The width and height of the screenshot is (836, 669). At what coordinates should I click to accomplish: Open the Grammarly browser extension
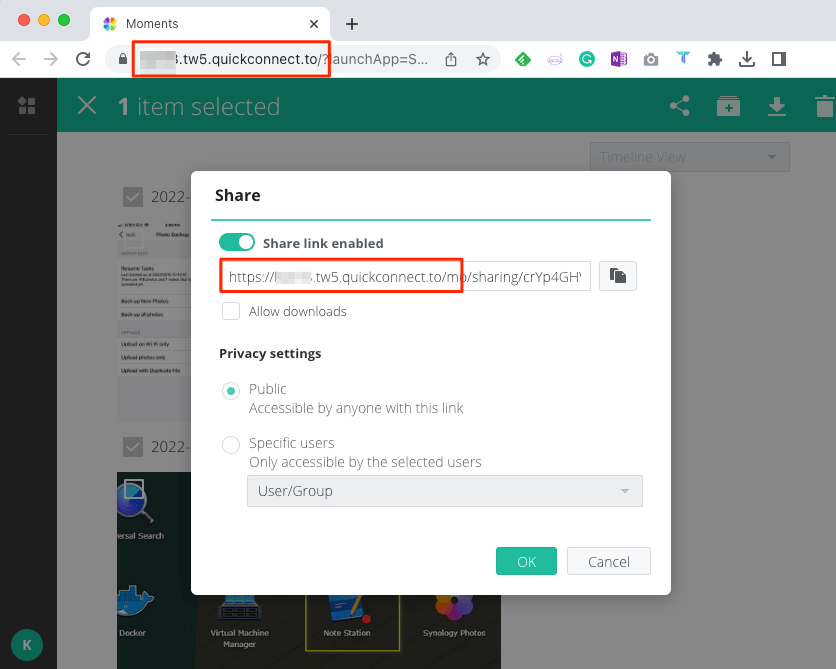click(x=587, y=59)
